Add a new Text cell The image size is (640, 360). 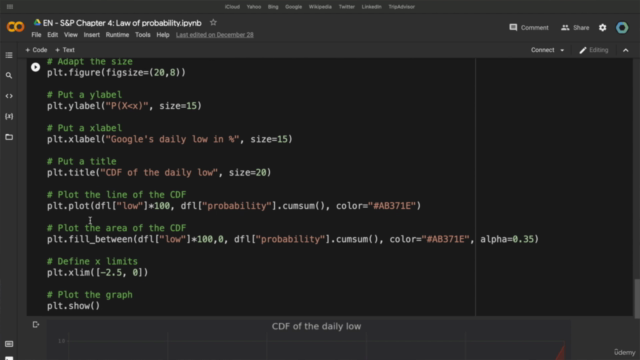[65, 50]
